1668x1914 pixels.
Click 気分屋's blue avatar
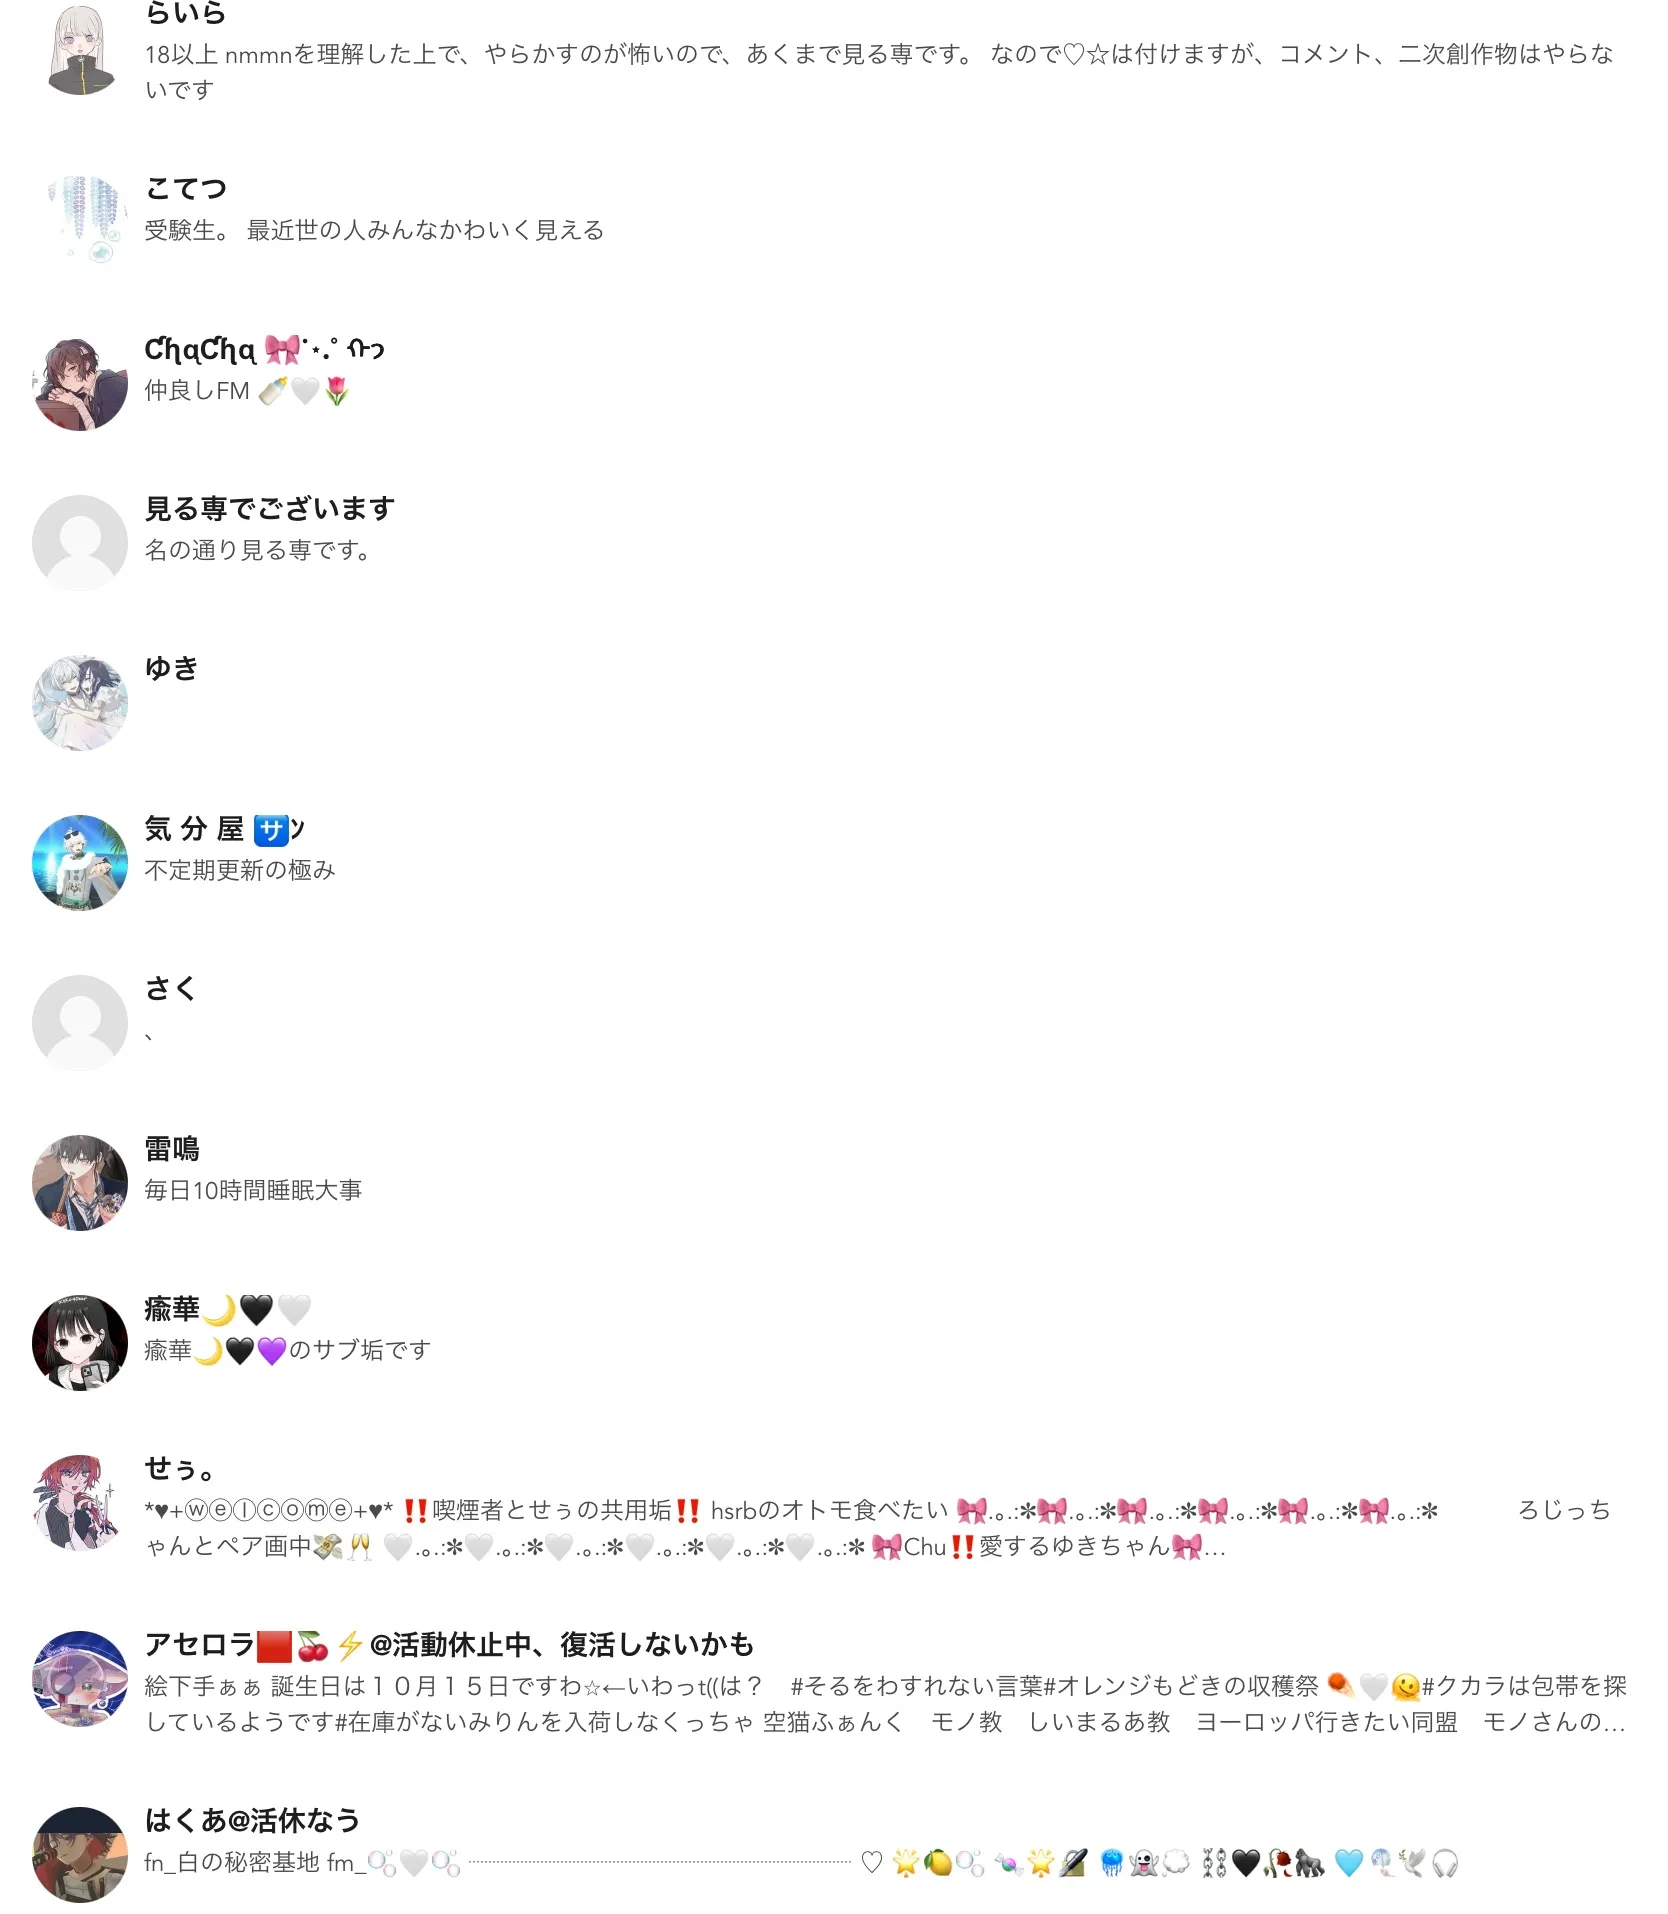[80, 862]
